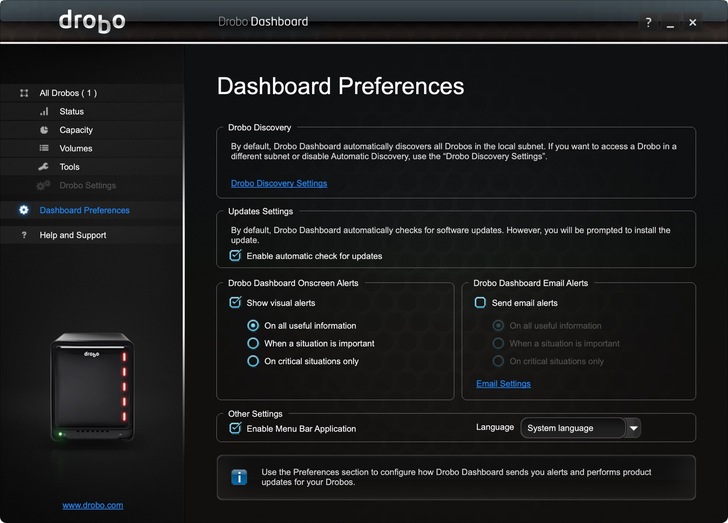728x523 pixels.
Task: Expand the All Drobos (1) list
Action: point(68,93)
